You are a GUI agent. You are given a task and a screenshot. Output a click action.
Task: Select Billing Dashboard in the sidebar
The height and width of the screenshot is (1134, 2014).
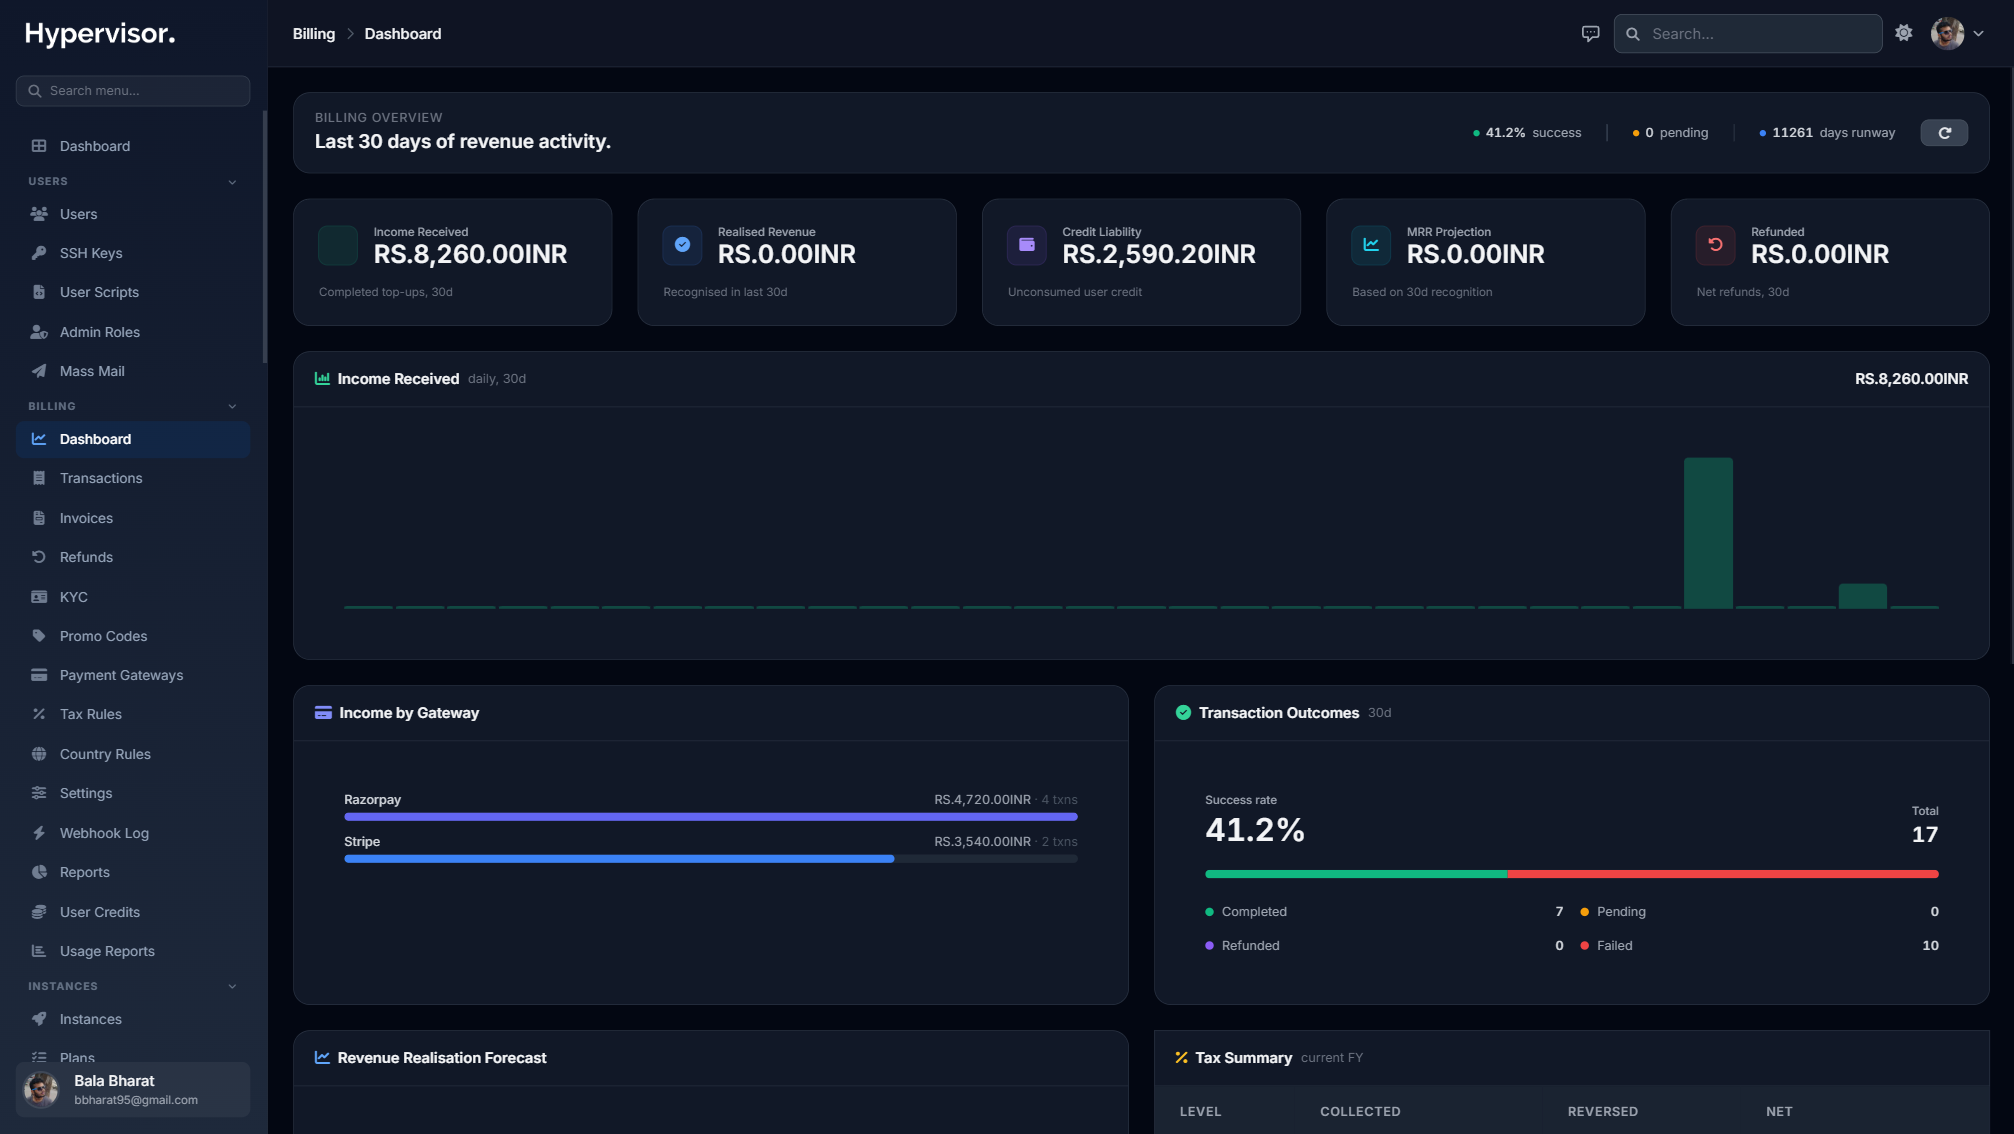tap(133, 439)
